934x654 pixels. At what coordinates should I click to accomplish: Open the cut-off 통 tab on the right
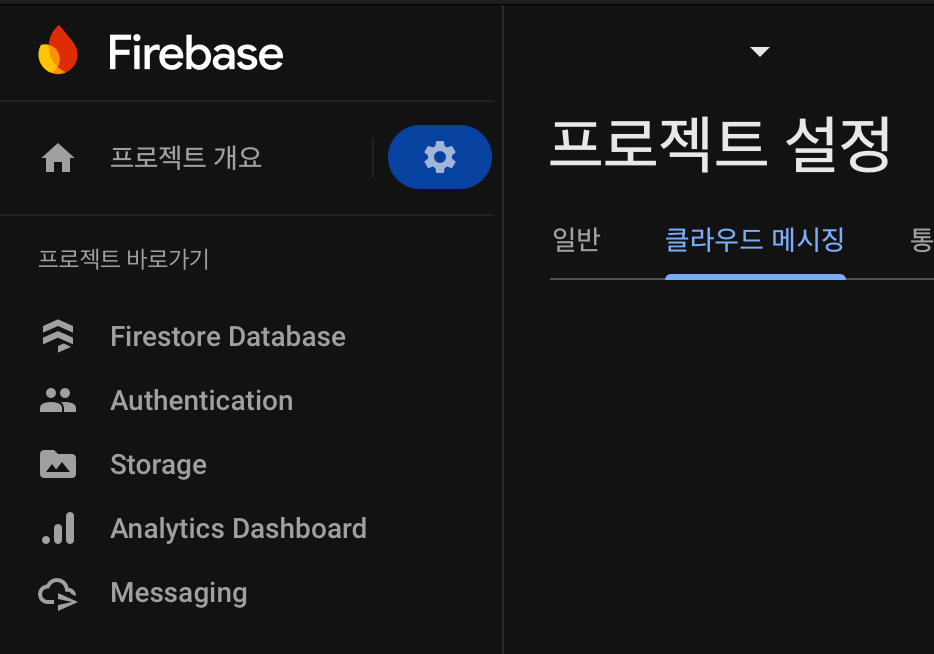click(921, 239)
